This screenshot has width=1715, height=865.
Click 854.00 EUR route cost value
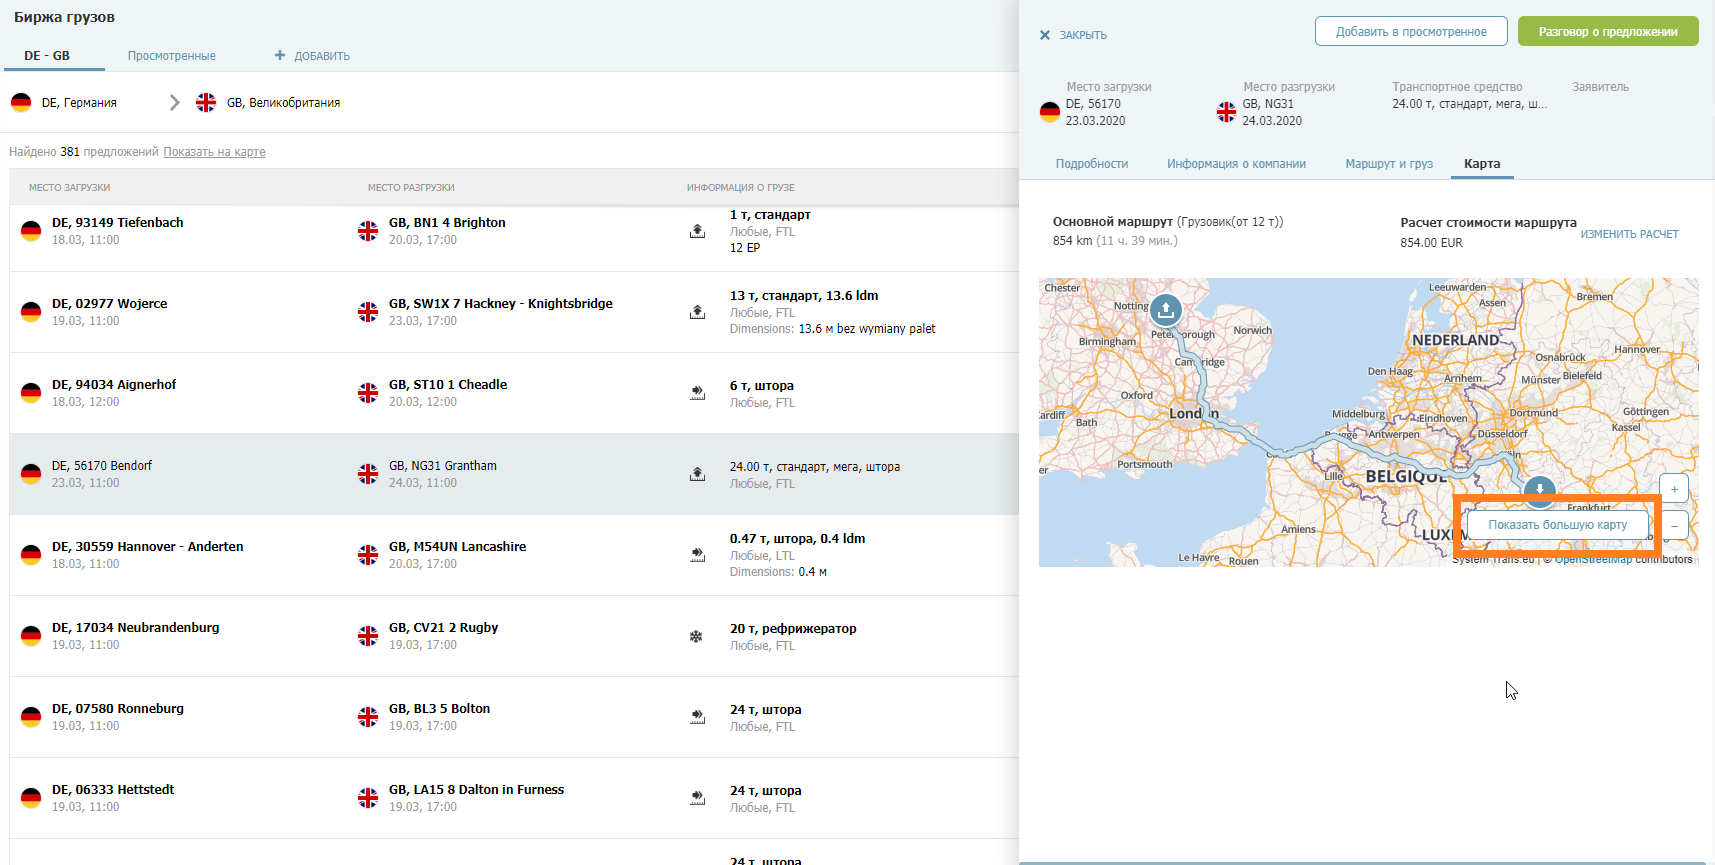coord(1431,243)
